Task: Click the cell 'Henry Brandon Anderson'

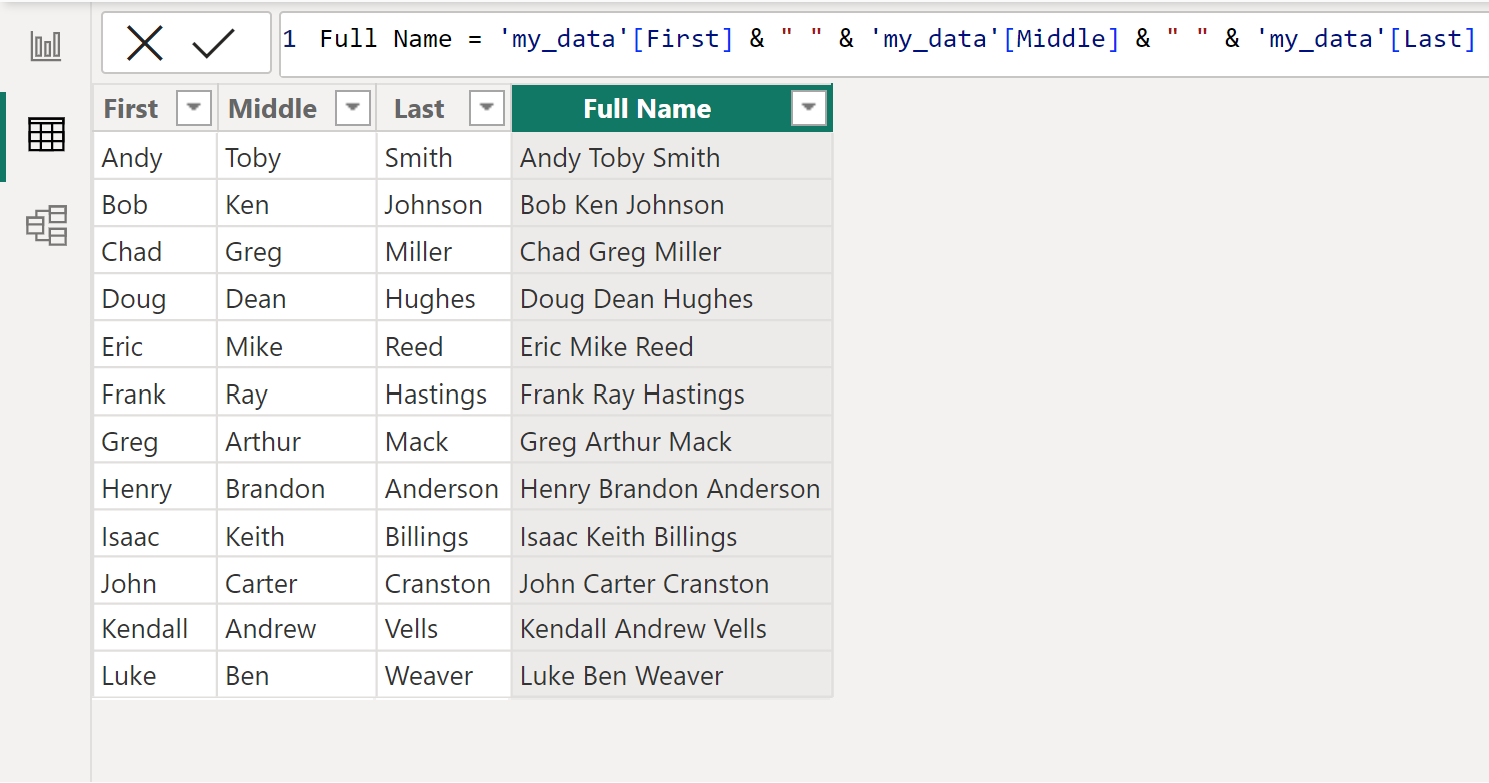Action: 672,488
